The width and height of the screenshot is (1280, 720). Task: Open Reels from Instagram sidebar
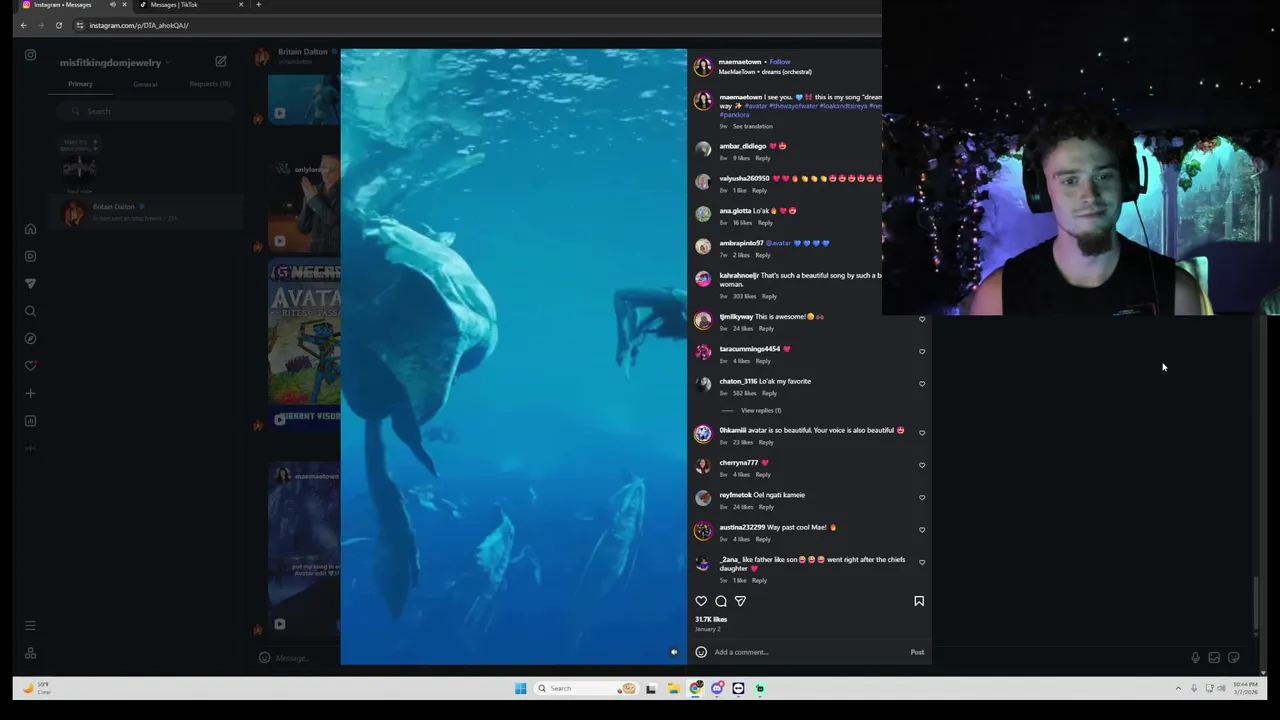(x=30, y=256)
